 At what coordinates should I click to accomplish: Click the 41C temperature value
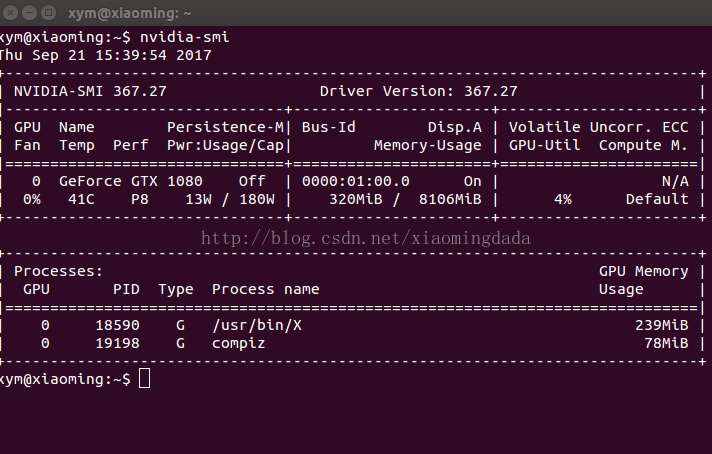pyautogui.click(x=81, y=199)
